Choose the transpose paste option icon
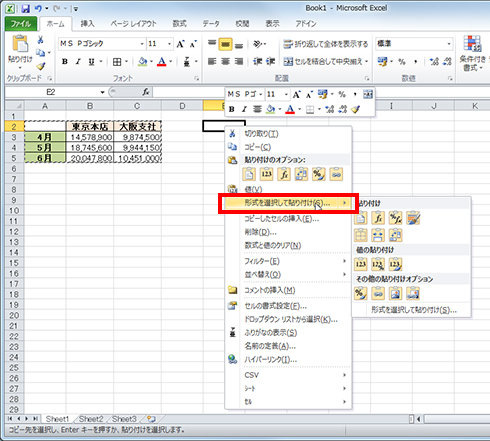Screen dimensions: 490x441 [301, 174]
